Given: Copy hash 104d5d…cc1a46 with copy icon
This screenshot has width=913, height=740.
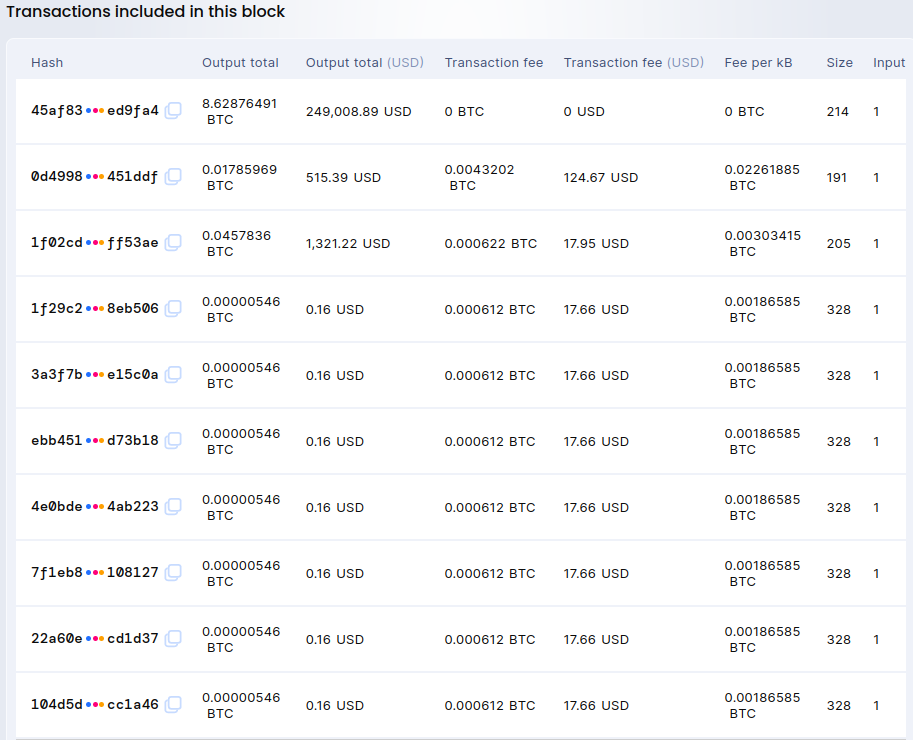Looking at the screenshot, I should (173, 704).
